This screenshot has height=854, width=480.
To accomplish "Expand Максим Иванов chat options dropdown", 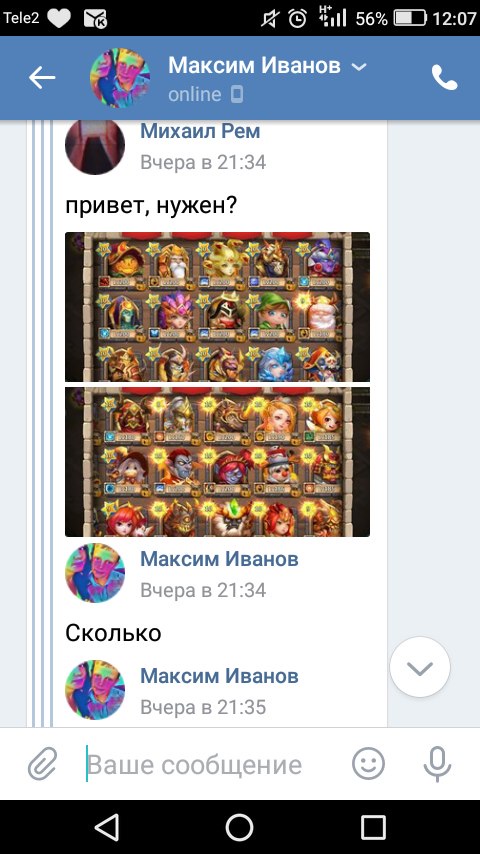I will coord(359,67).
